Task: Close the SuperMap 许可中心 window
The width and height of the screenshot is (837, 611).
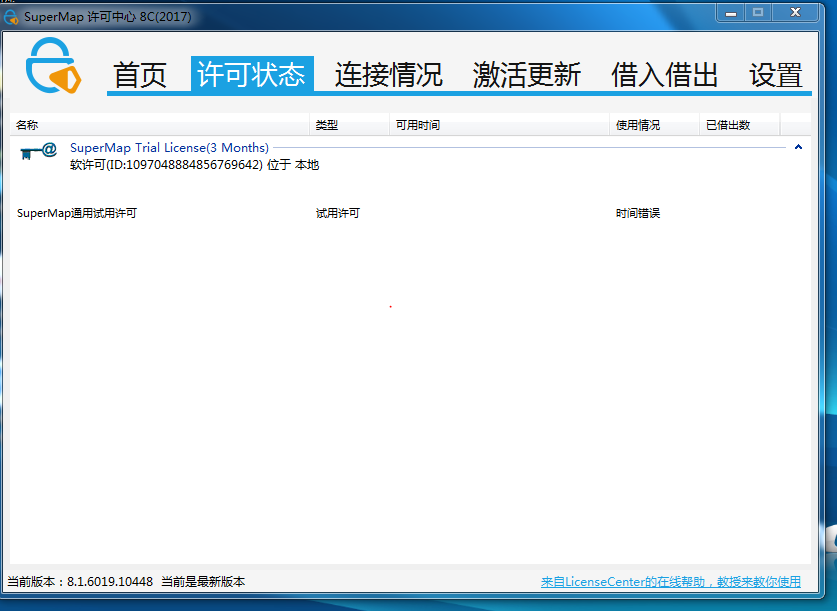Action: point(795,13)
